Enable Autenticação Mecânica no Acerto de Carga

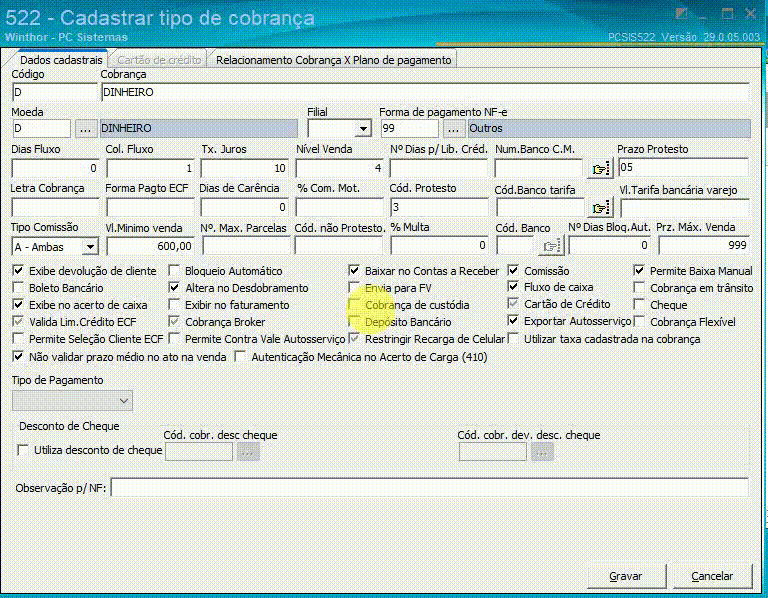(x=240, y=357)
